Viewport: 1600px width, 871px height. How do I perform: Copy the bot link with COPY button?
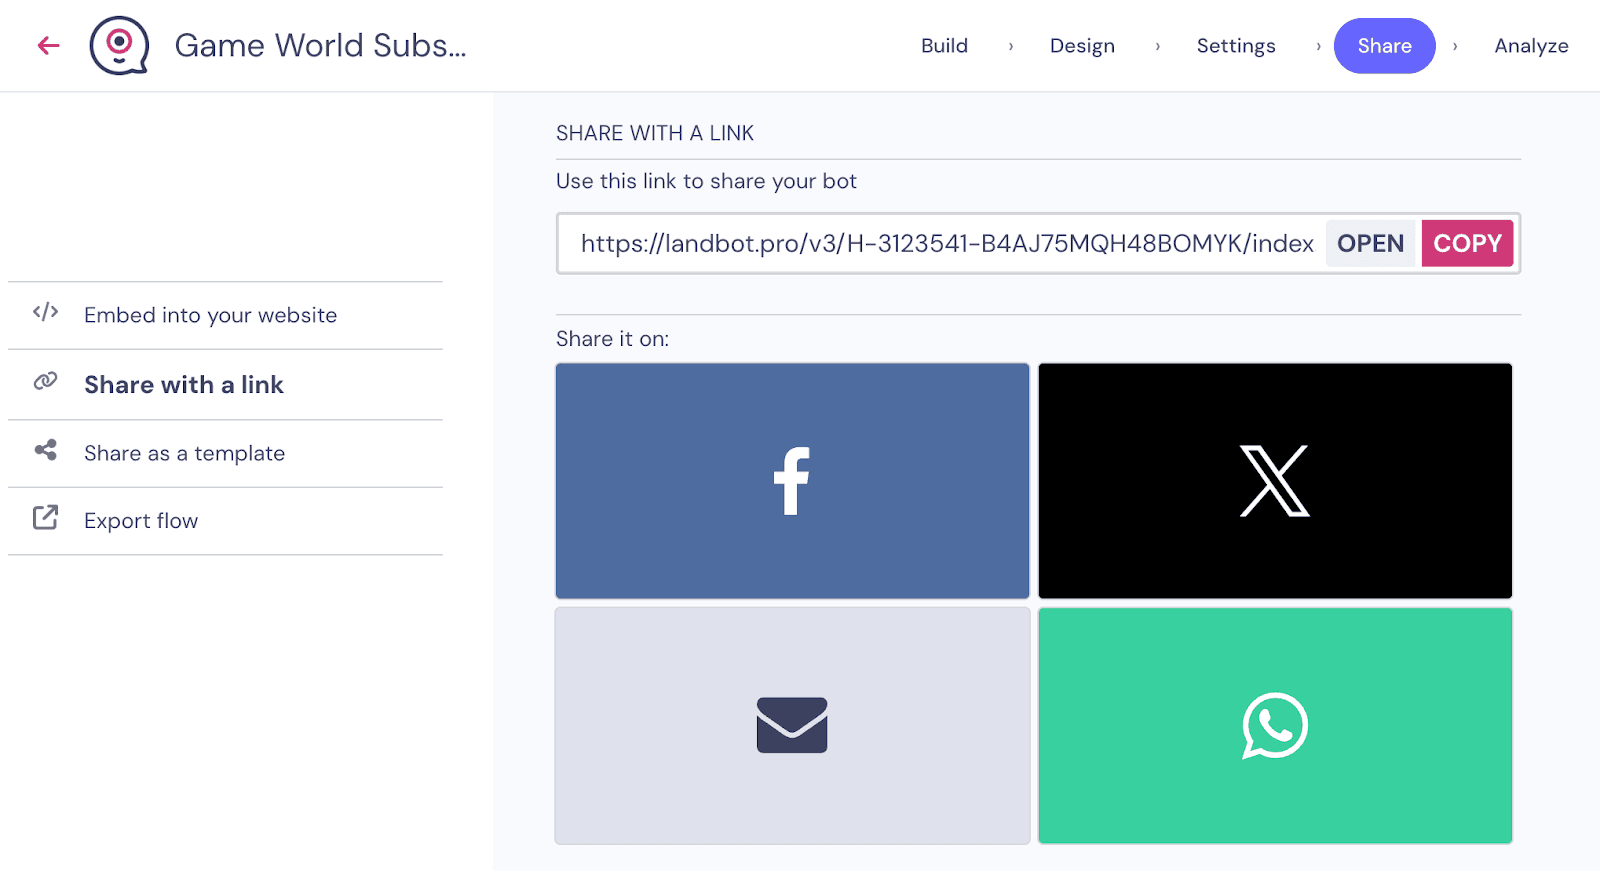coord(1467,243)
